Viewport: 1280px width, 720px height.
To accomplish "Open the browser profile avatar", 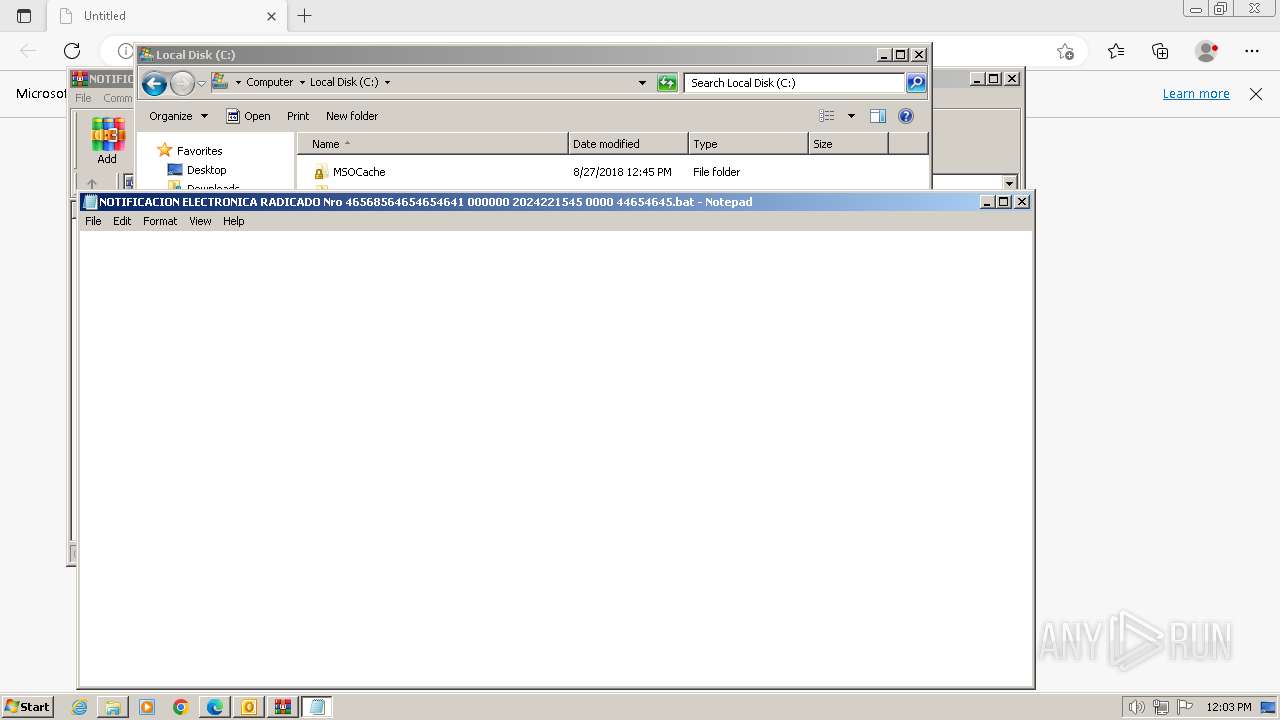I will pos(1207,51).
